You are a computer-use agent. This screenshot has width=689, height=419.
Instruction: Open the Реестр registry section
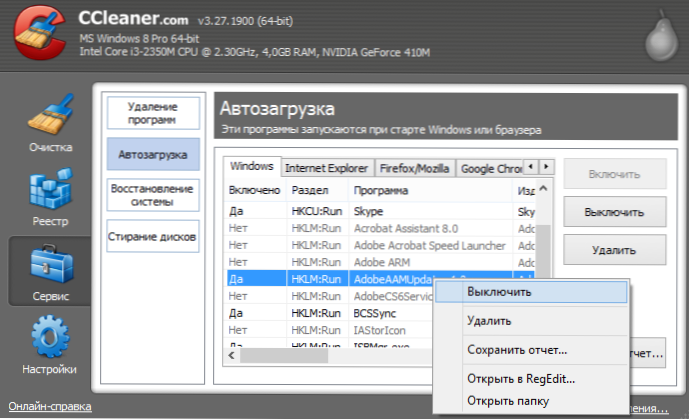[x=50, y=197]
